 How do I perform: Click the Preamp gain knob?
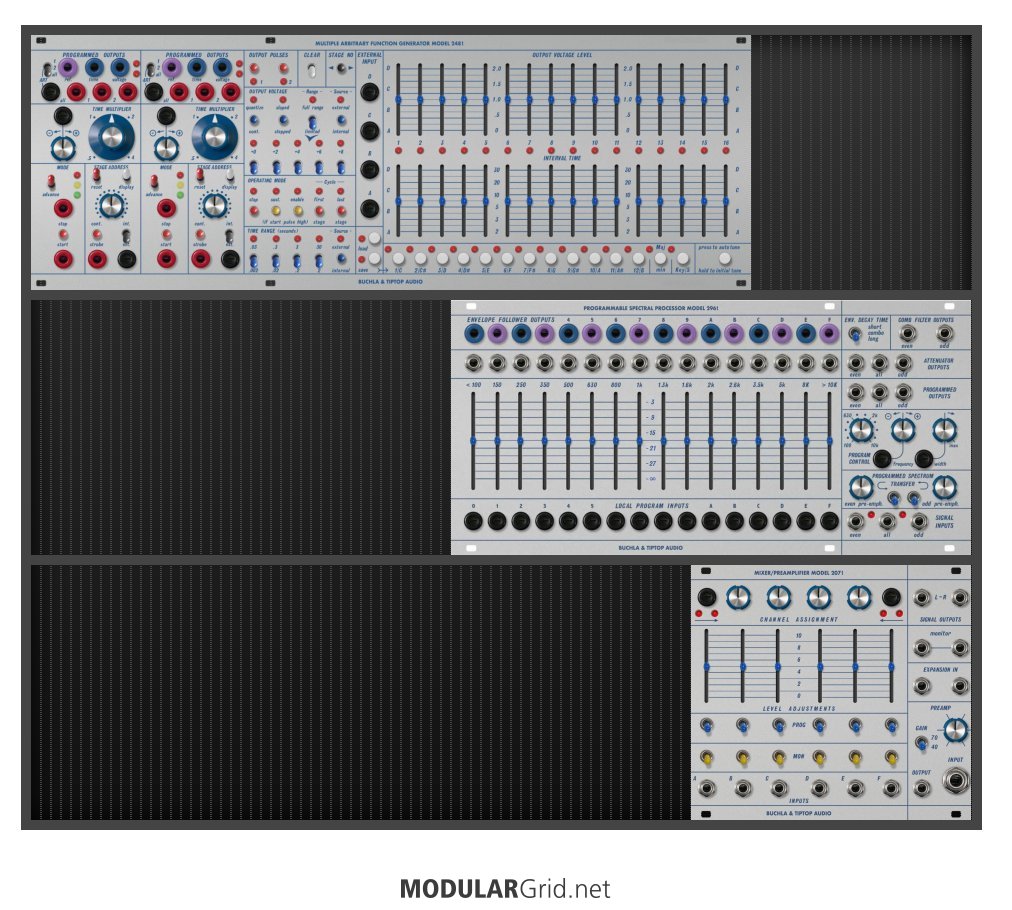pyautogui.click(x=955, y=730)
